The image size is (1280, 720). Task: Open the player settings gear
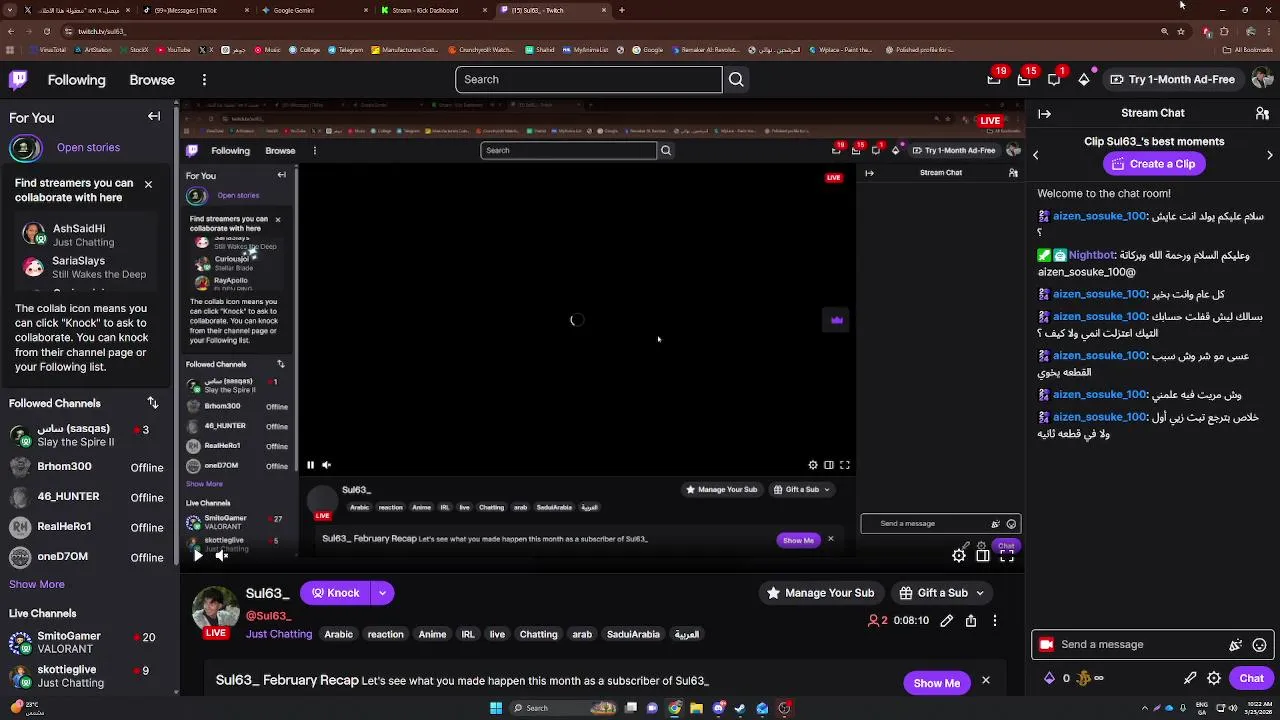pos(959,555)
